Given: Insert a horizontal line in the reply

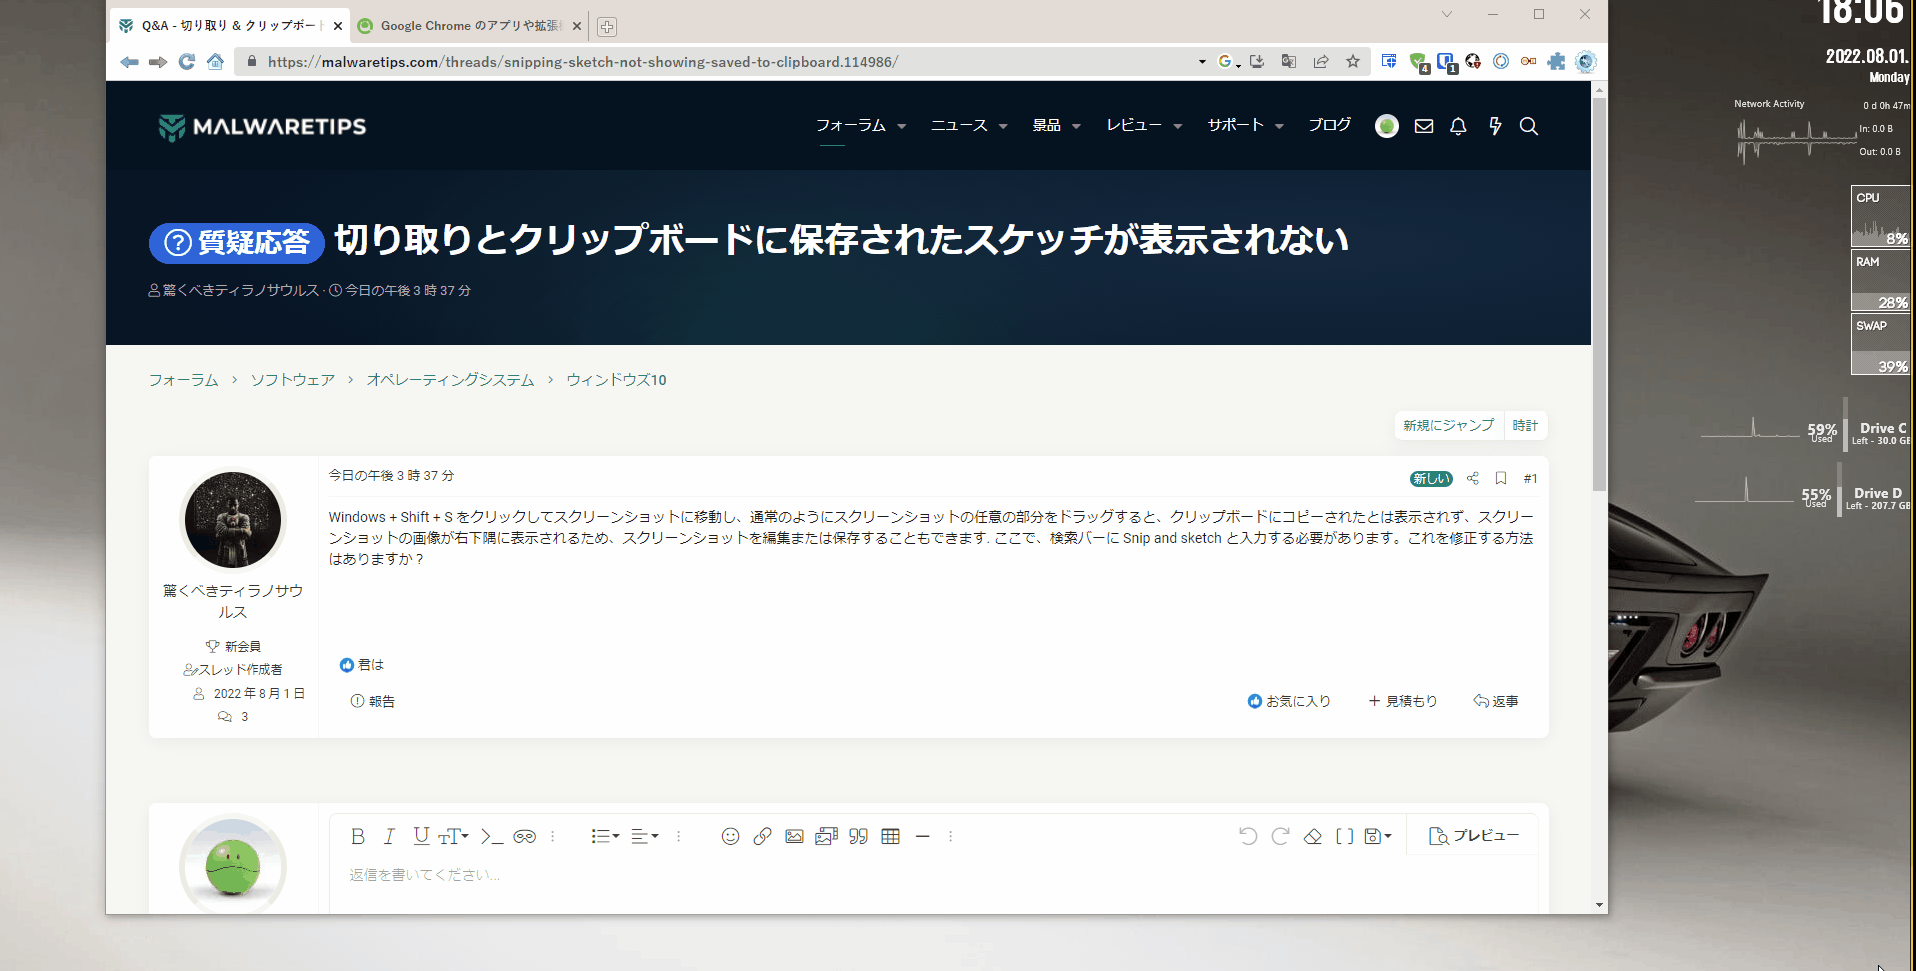Looking at the screenshot, I should 923,837.
